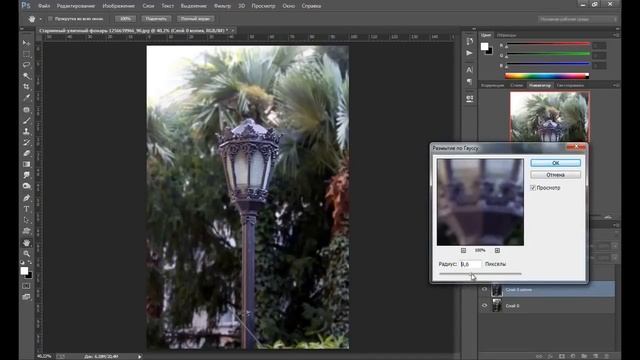Click the Navigator preview thumbnail
The height and width of the screenshot is (360, 640).
pyautogui.click(x=549, y=116)
